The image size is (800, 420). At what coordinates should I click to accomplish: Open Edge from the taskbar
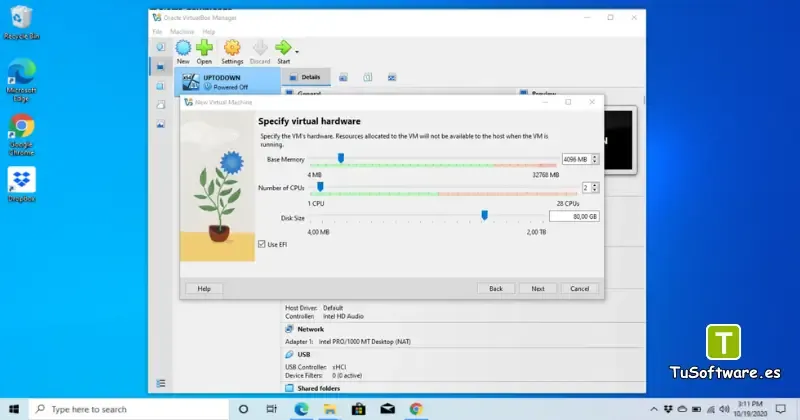301,409
